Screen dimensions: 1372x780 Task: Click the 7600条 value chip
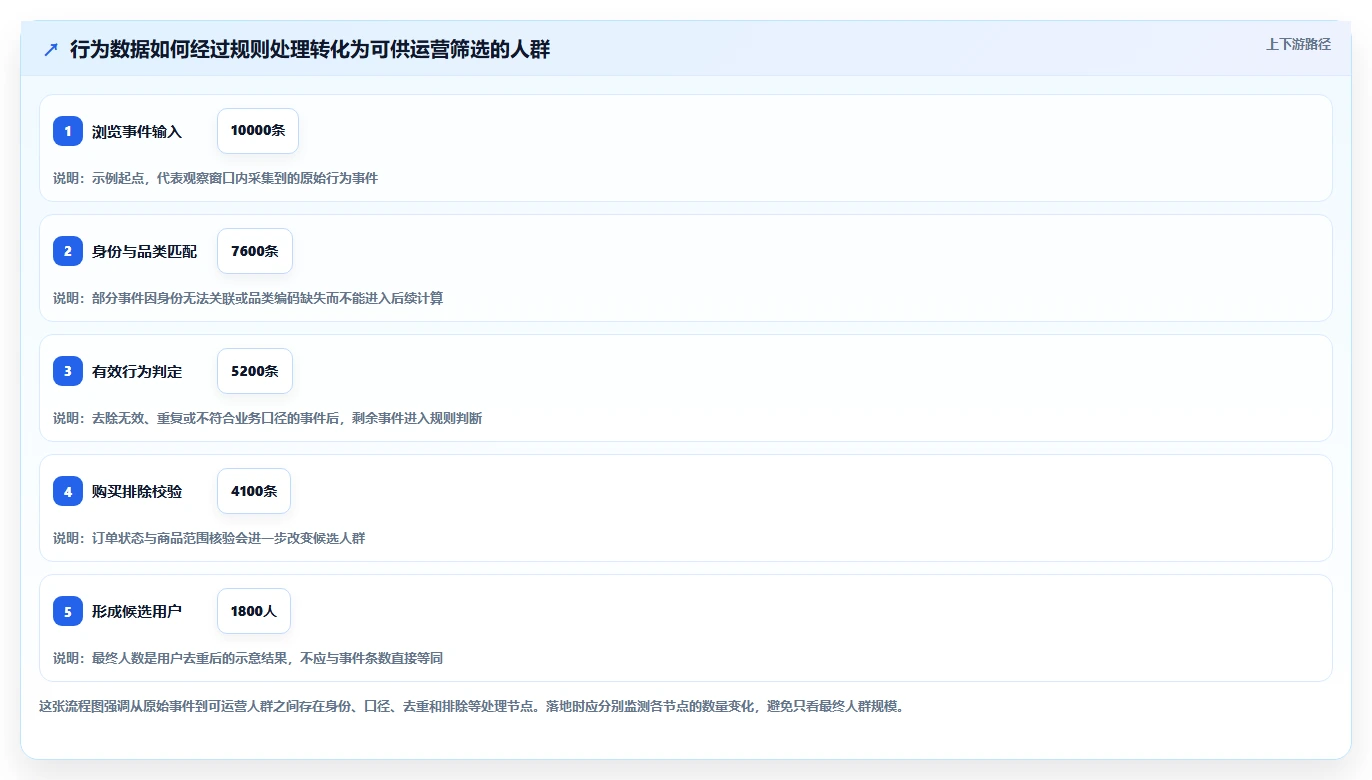(255, 251)
